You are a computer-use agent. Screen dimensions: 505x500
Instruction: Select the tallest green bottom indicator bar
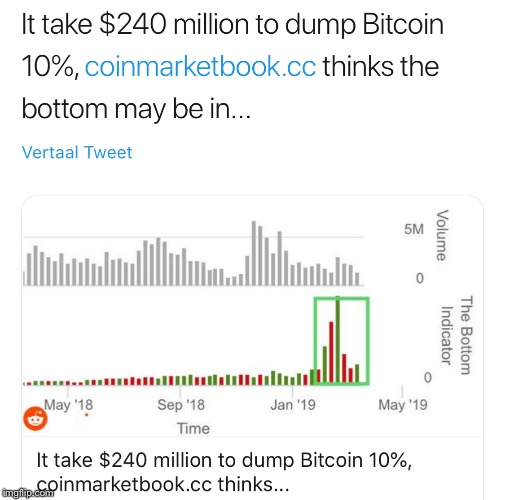click(338, 339)
